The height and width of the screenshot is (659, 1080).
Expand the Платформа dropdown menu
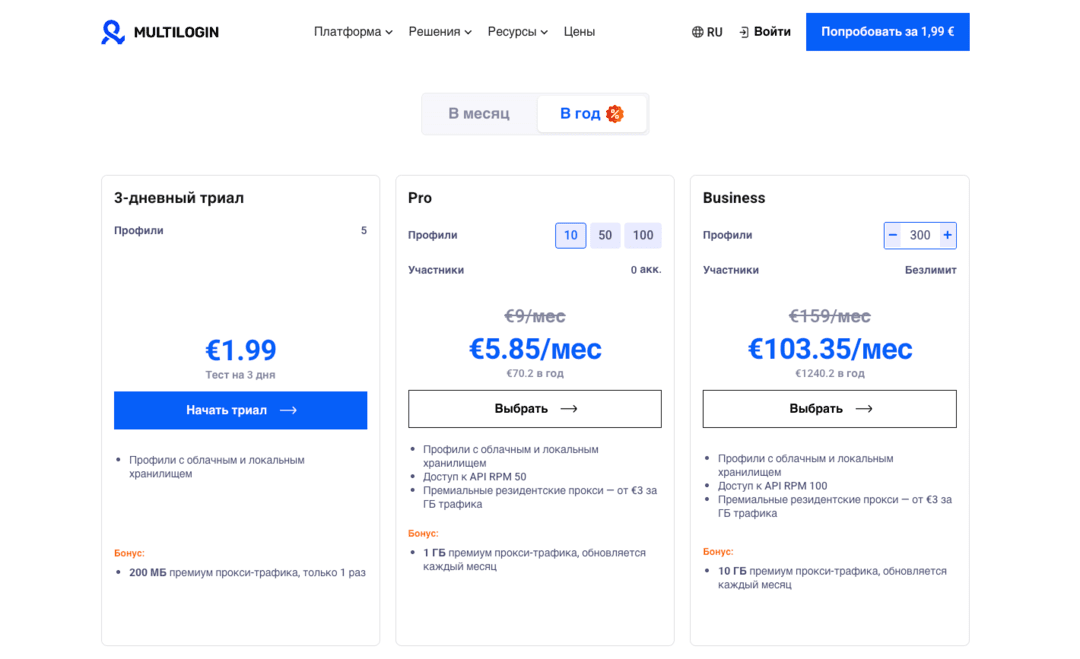point(353,32)
